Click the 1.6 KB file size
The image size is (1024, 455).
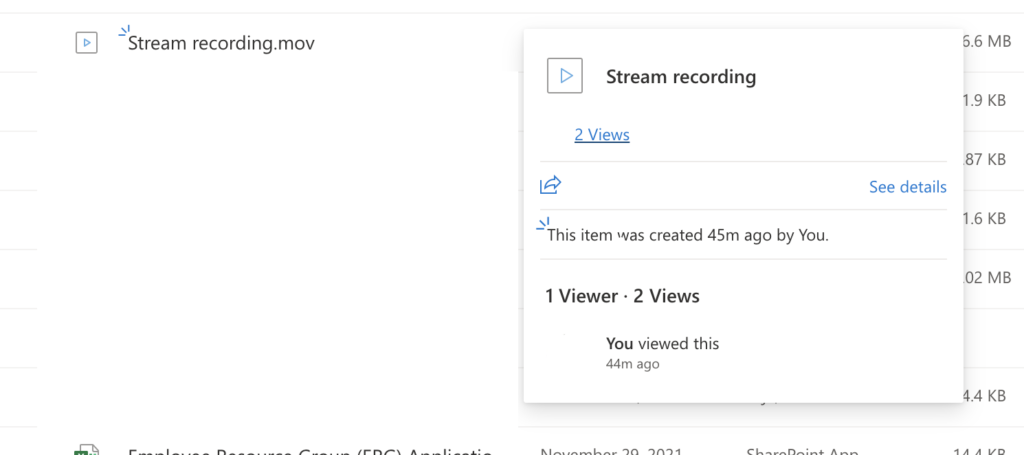(984, 219)
